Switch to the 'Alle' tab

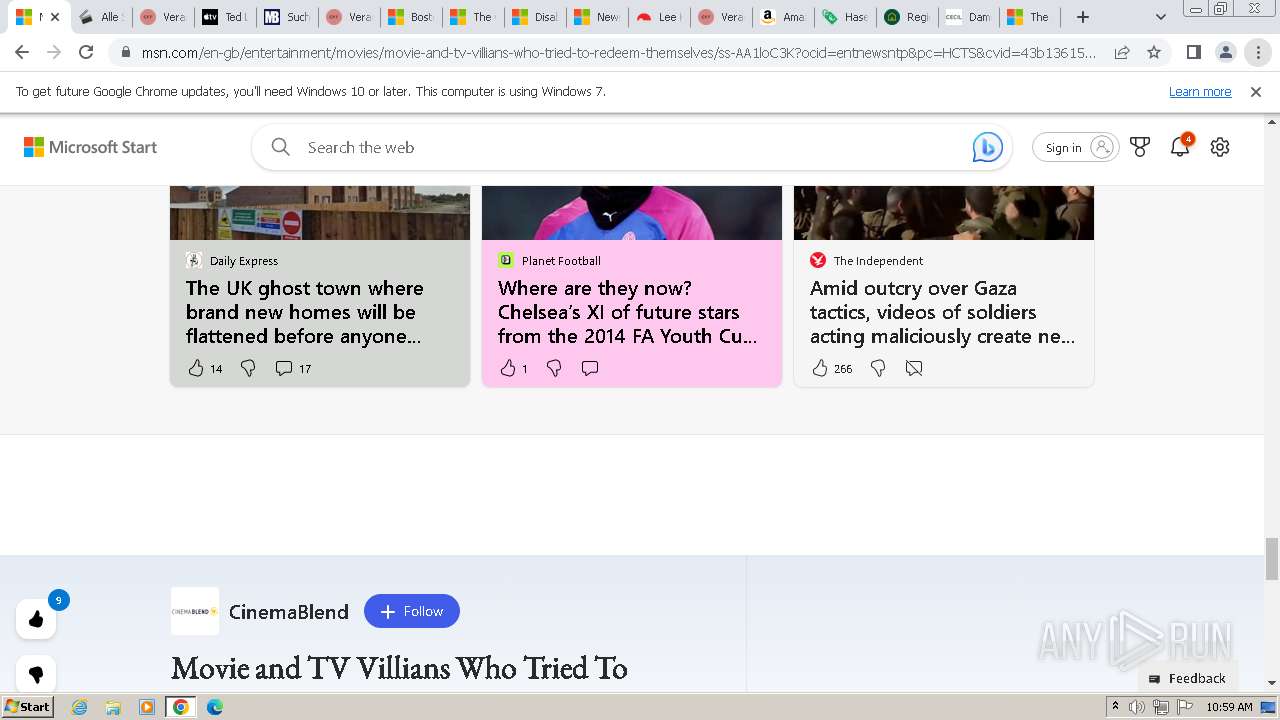(101, 17)
